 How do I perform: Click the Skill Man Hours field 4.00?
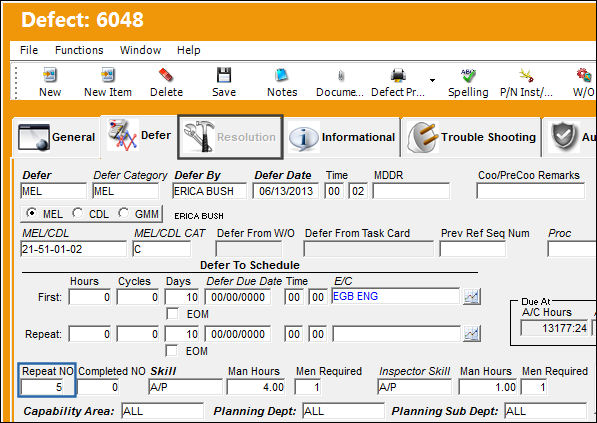(x=256, y=387)
